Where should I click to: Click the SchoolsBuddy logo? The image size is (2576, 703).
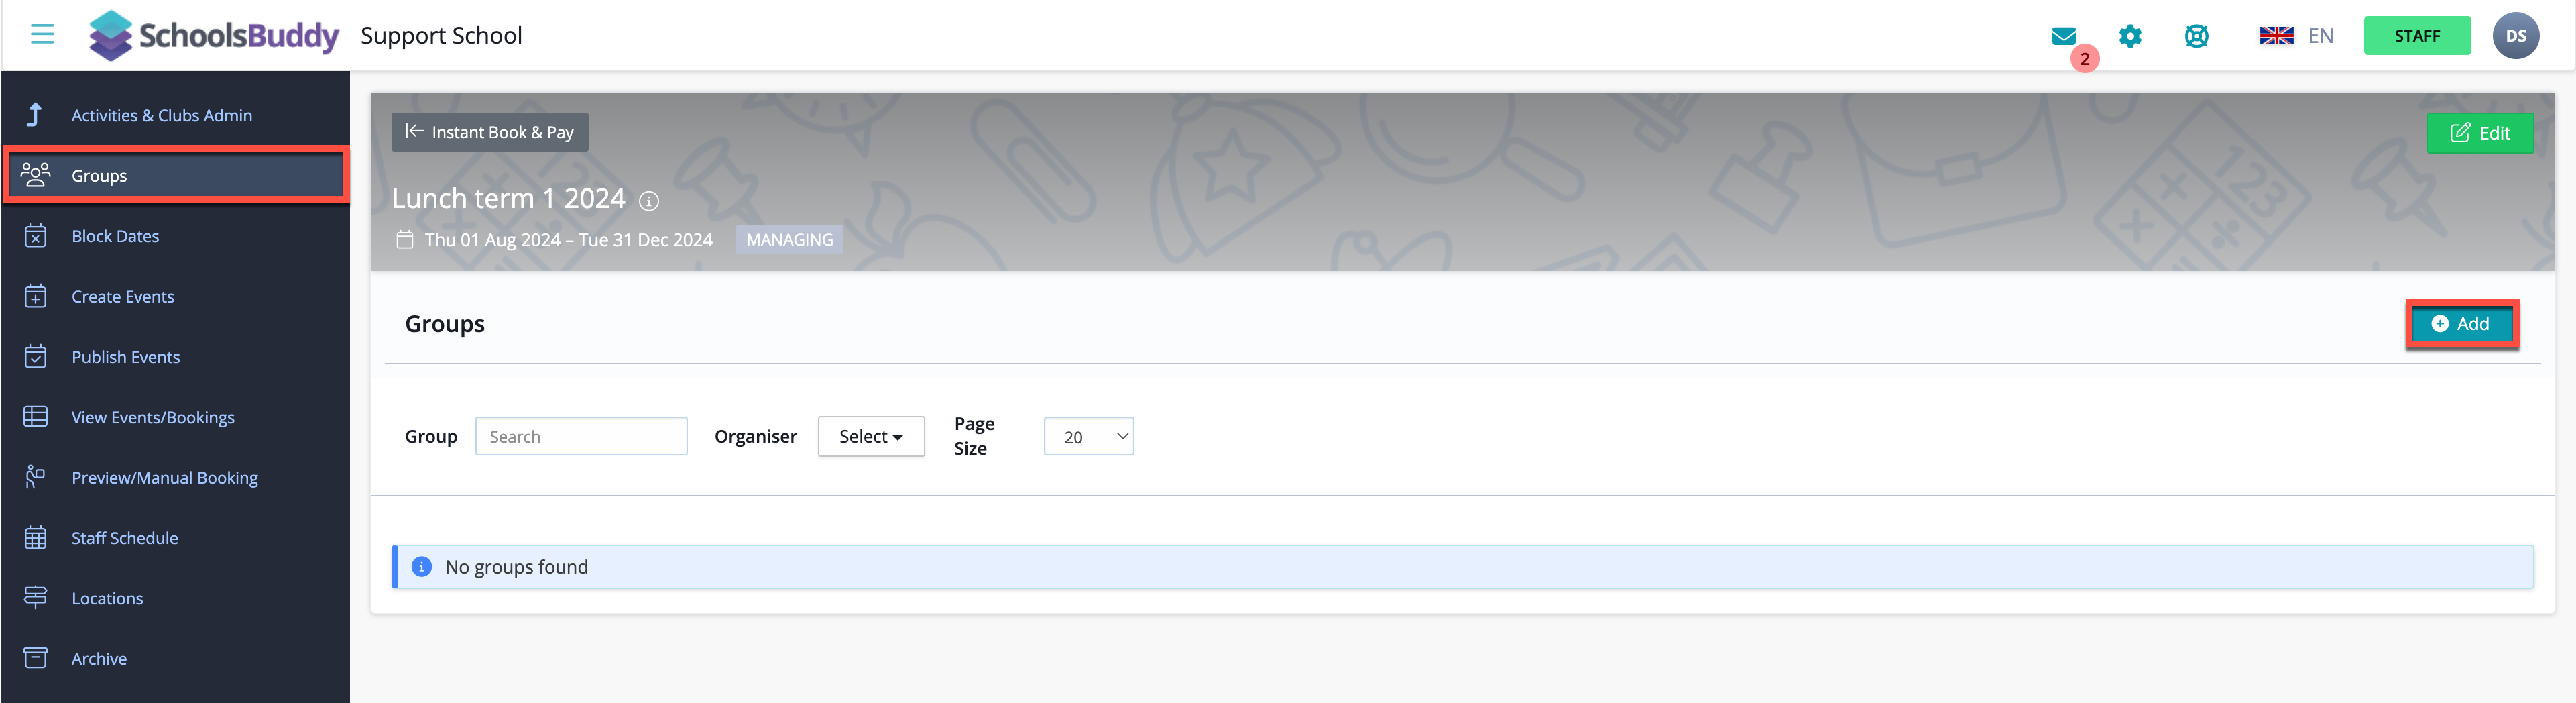pyautogui.click(x=214, y=36)
